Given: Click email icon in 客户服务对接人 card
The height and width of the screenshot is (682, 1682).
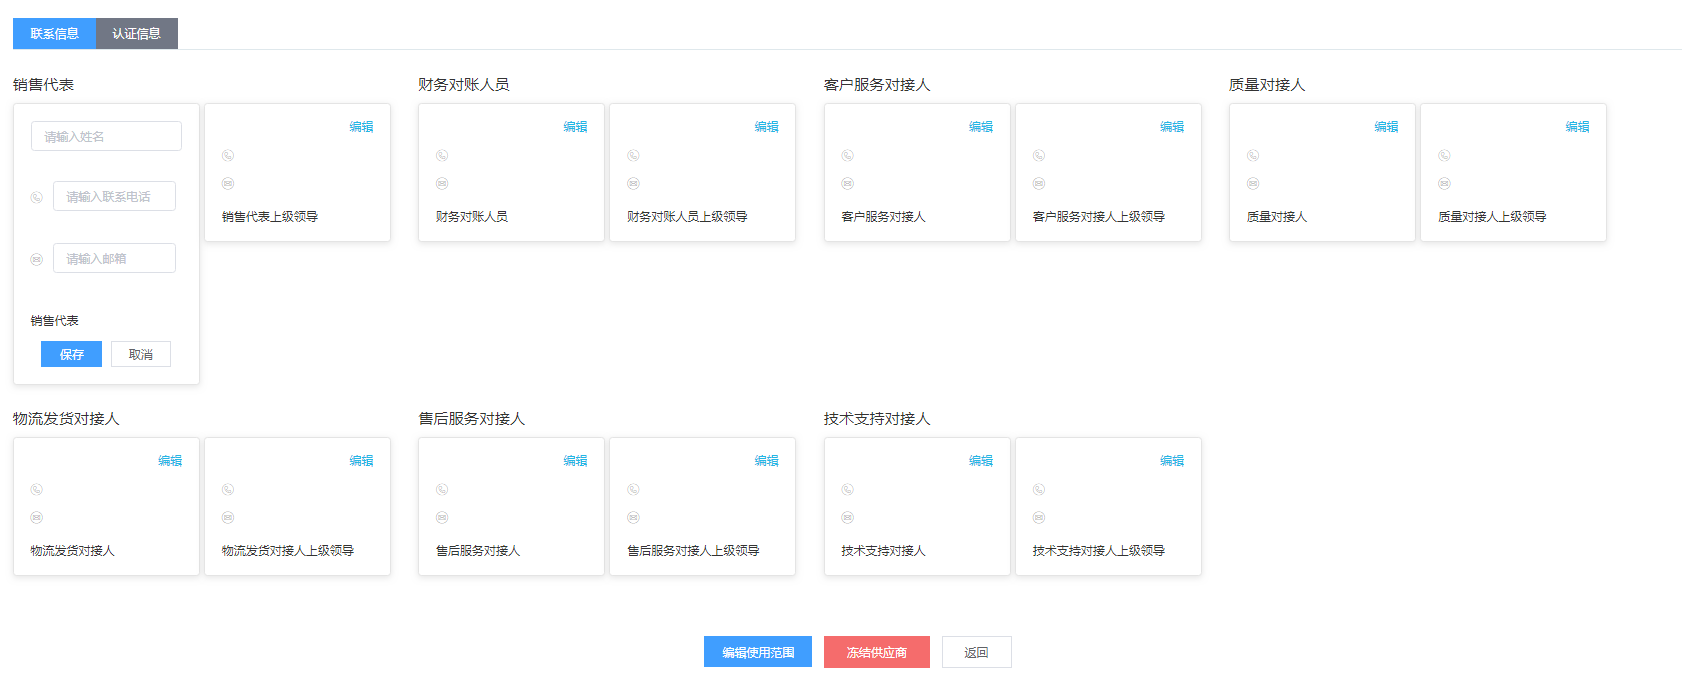Looking at the screenshot, I should (848, 183).
